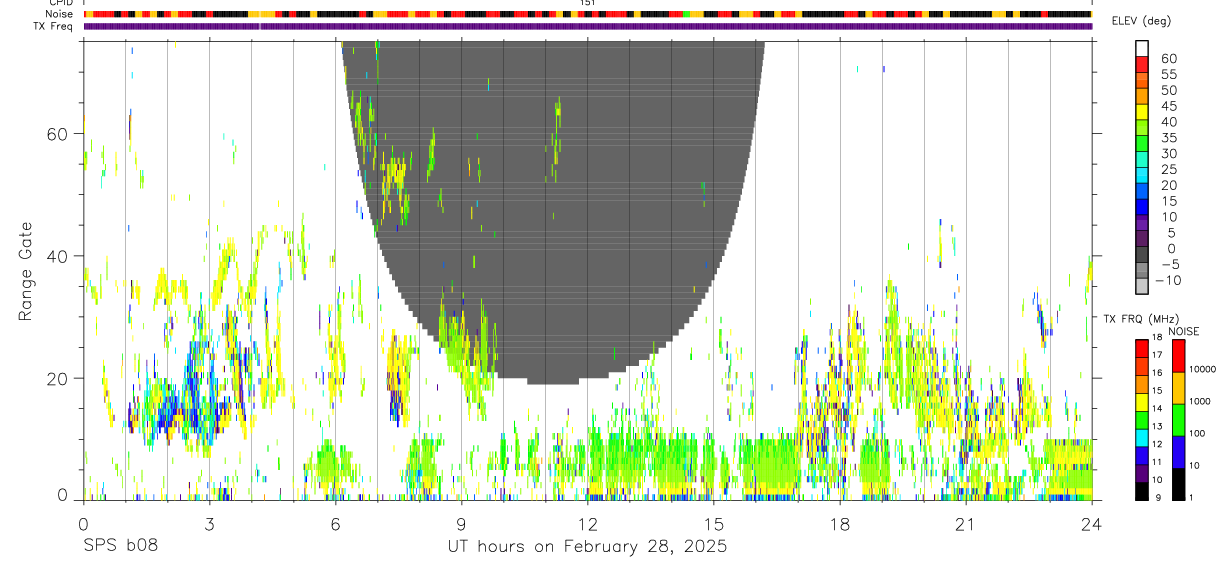The width and height of the screenshot is (1228, 567).
Task: Click the UT hour '18' axis label
Action: coord(840,523)
